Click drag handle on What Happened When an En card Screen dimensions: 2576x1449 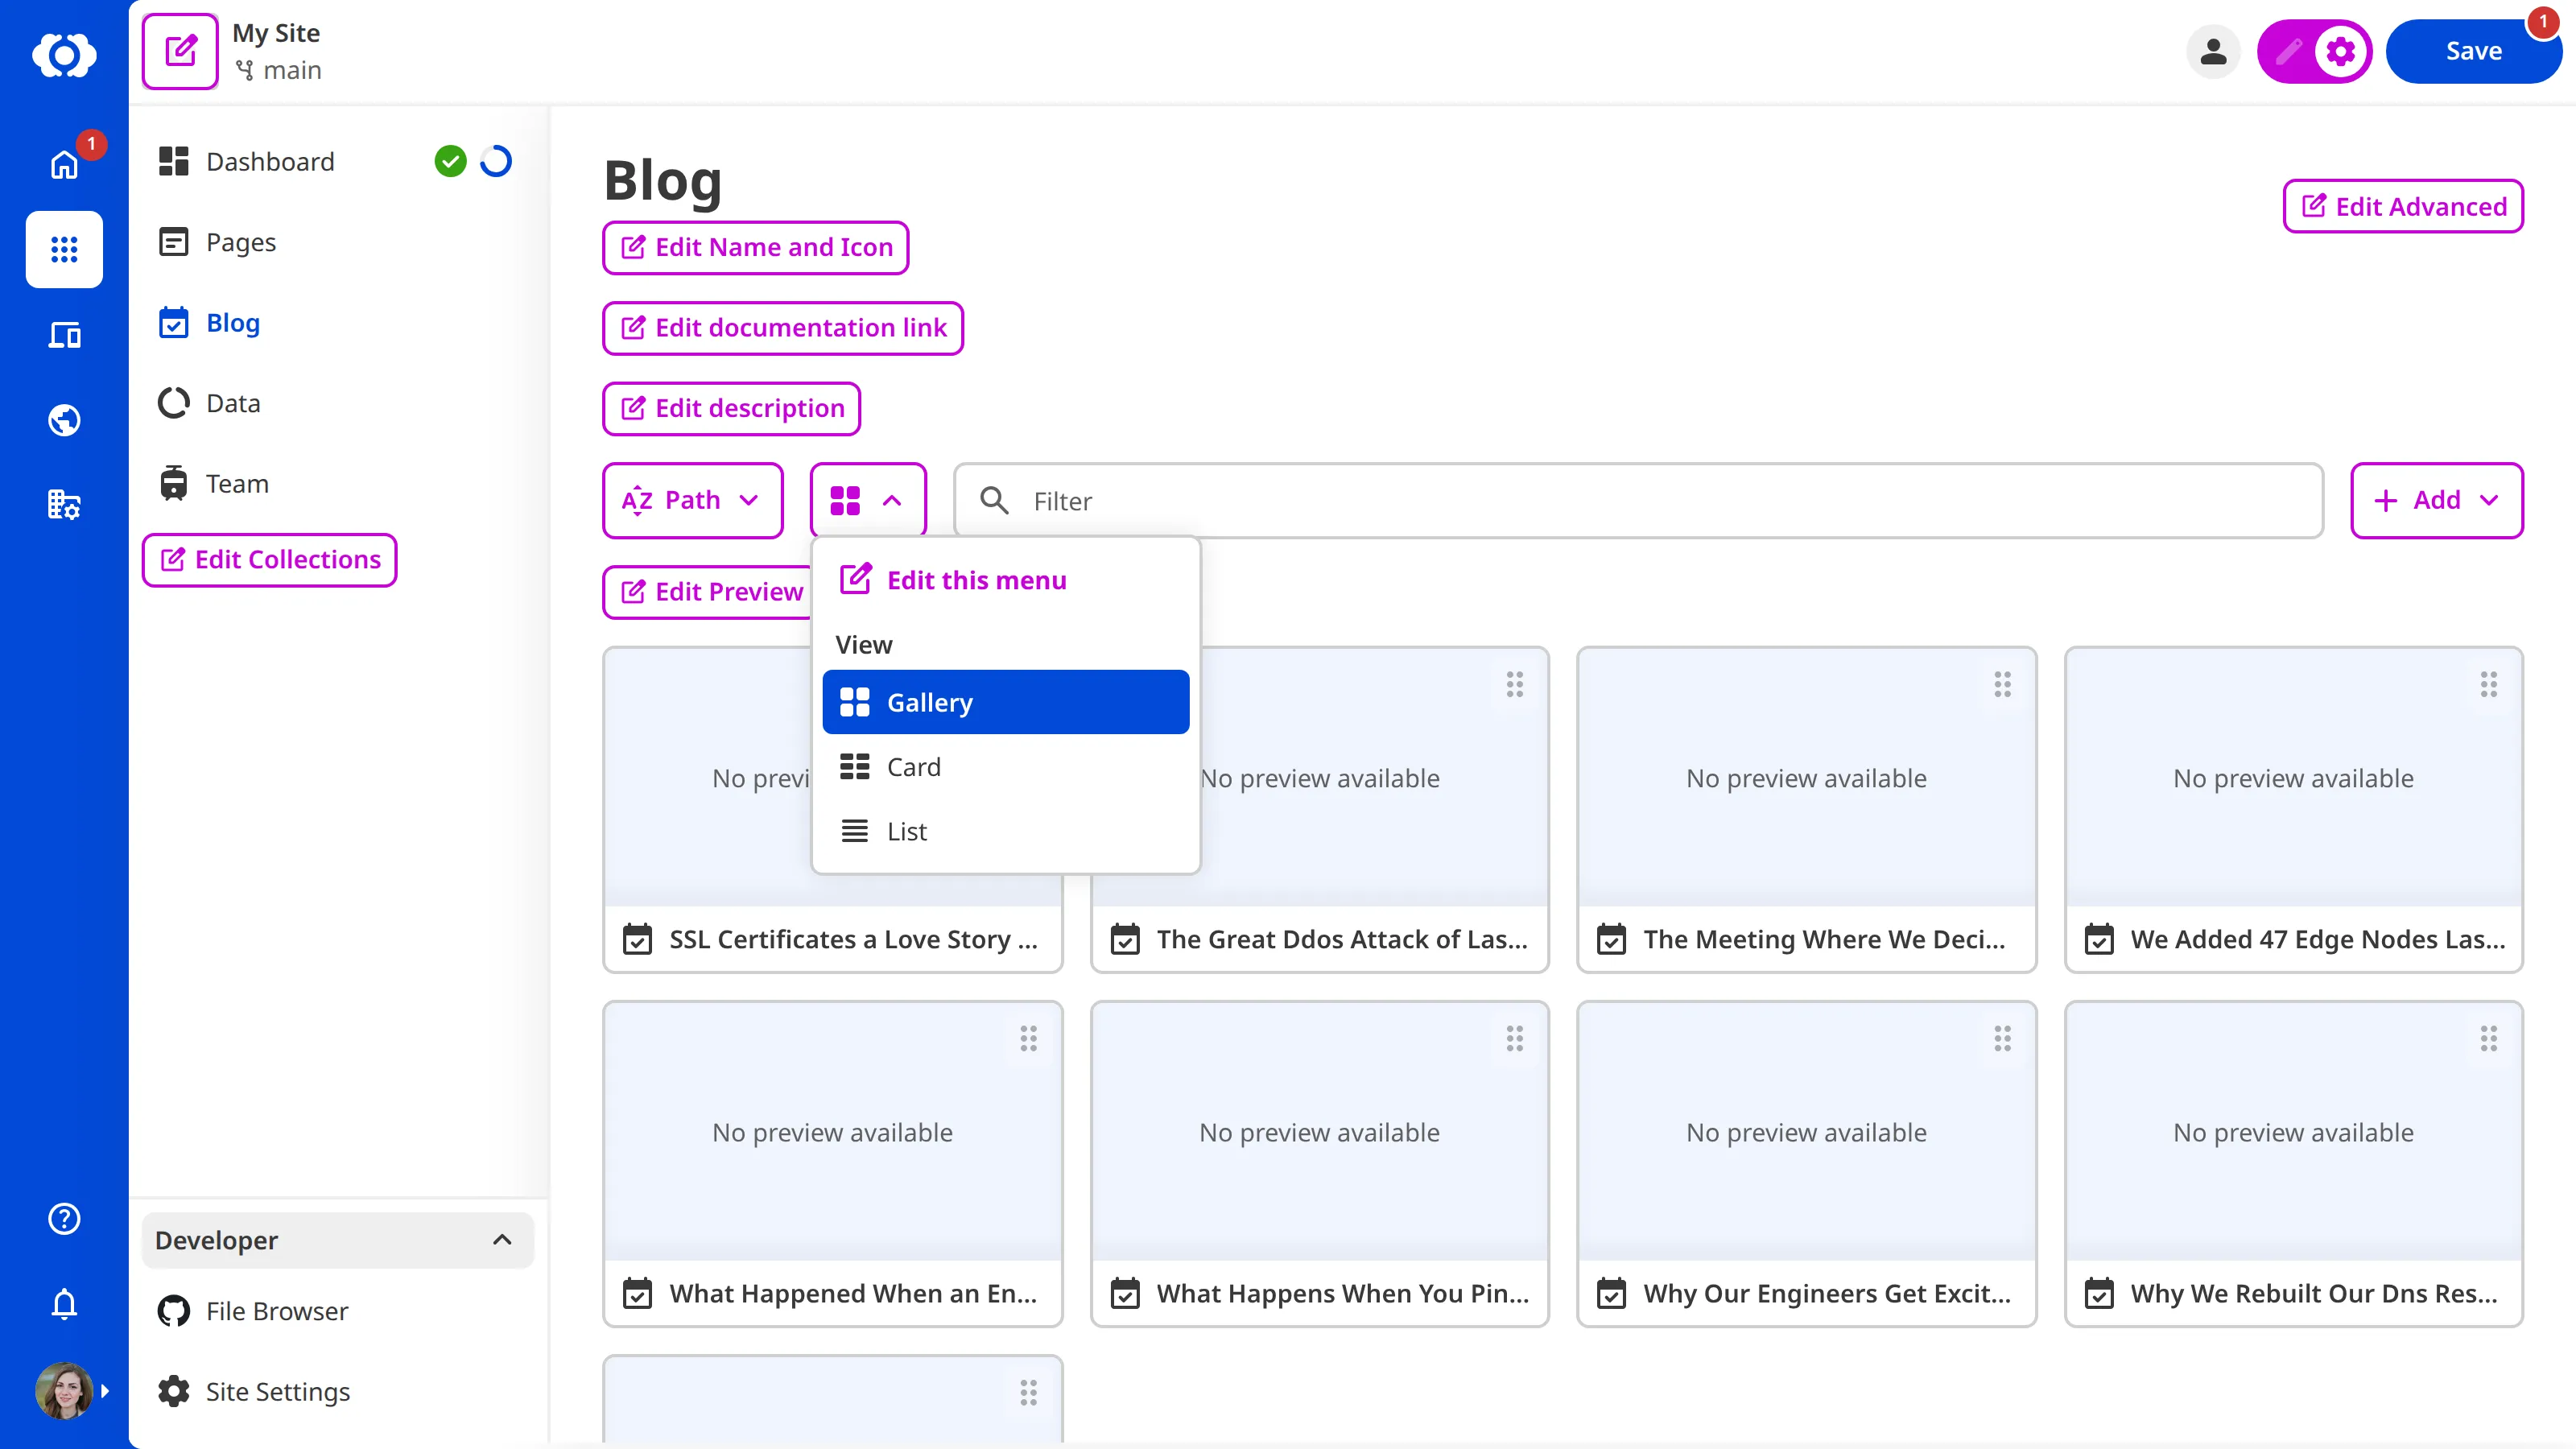click(x=1028, y=1039)
